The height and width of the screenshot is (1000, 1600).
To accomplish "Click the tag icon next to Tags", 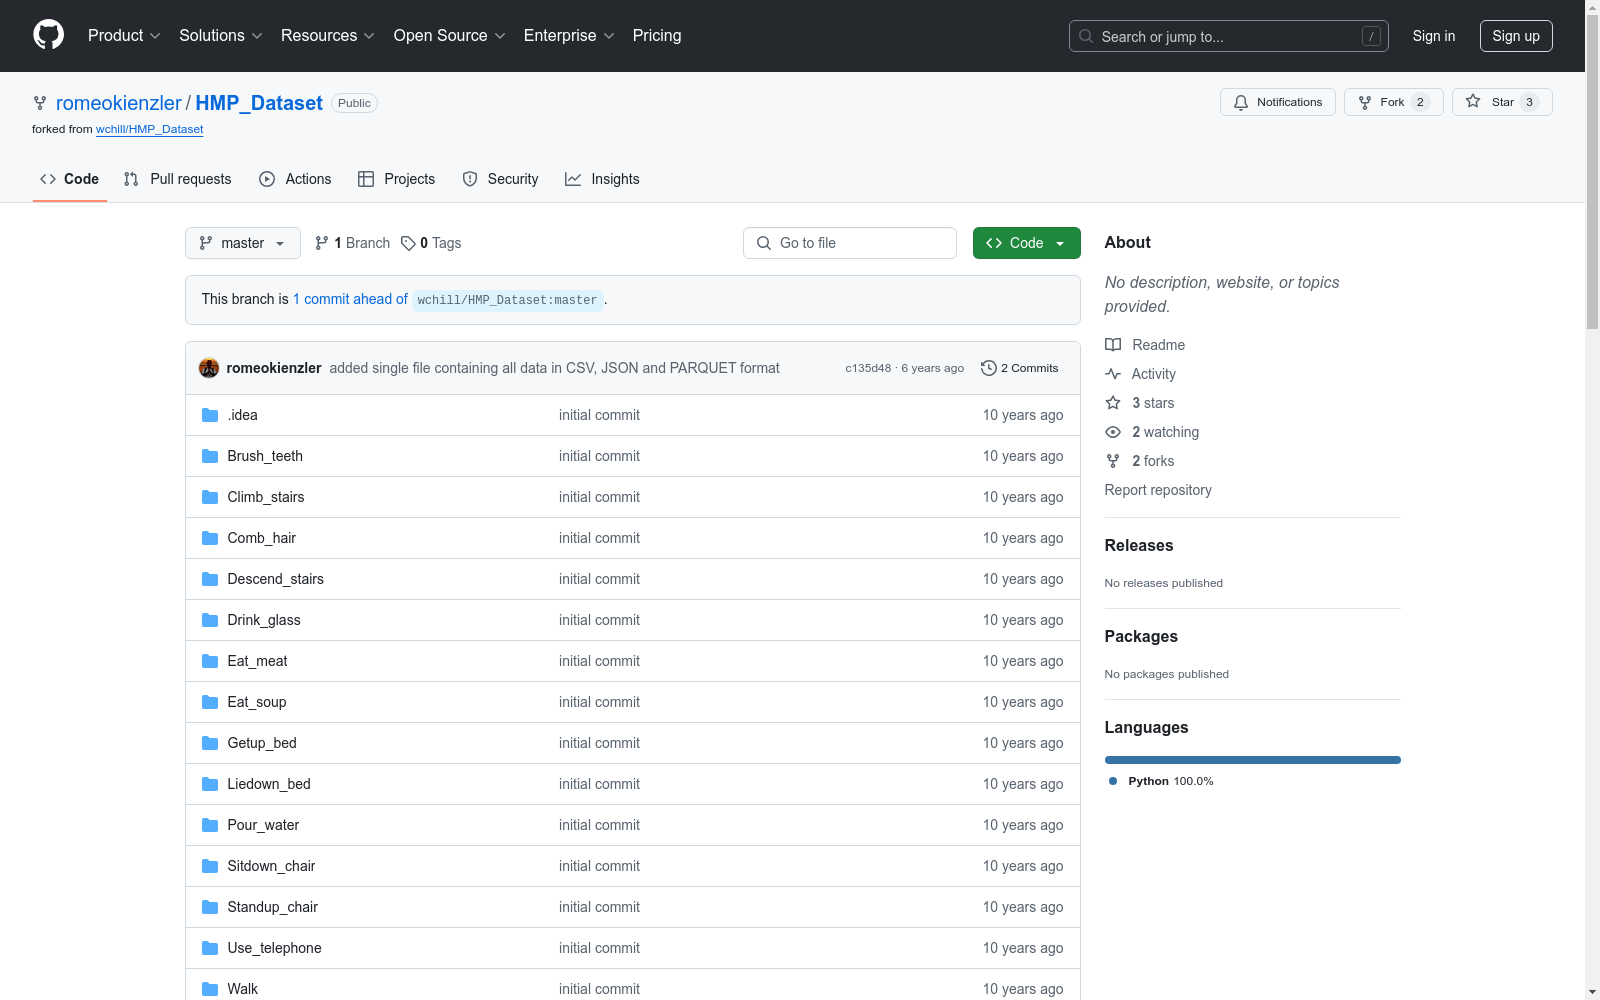I will click(x=408, y=243).
